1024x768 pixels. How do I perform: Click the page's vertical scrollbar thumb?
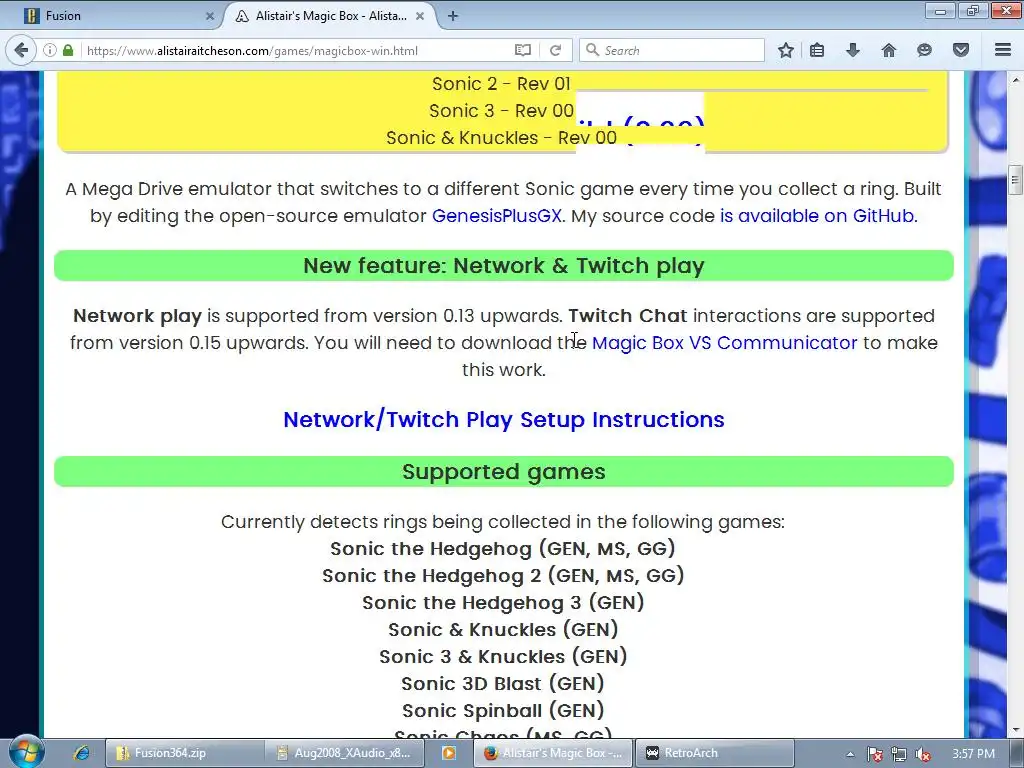click(1015, 181)
